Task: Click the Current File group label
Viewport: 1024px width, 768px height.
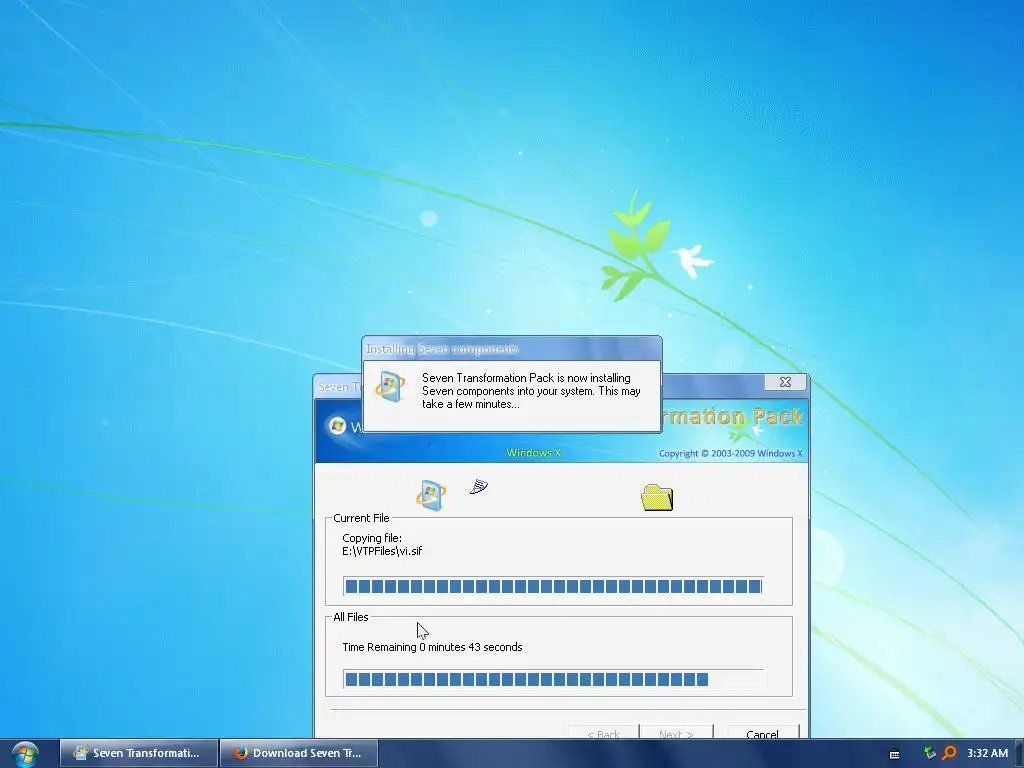Action: pos(361,518)
